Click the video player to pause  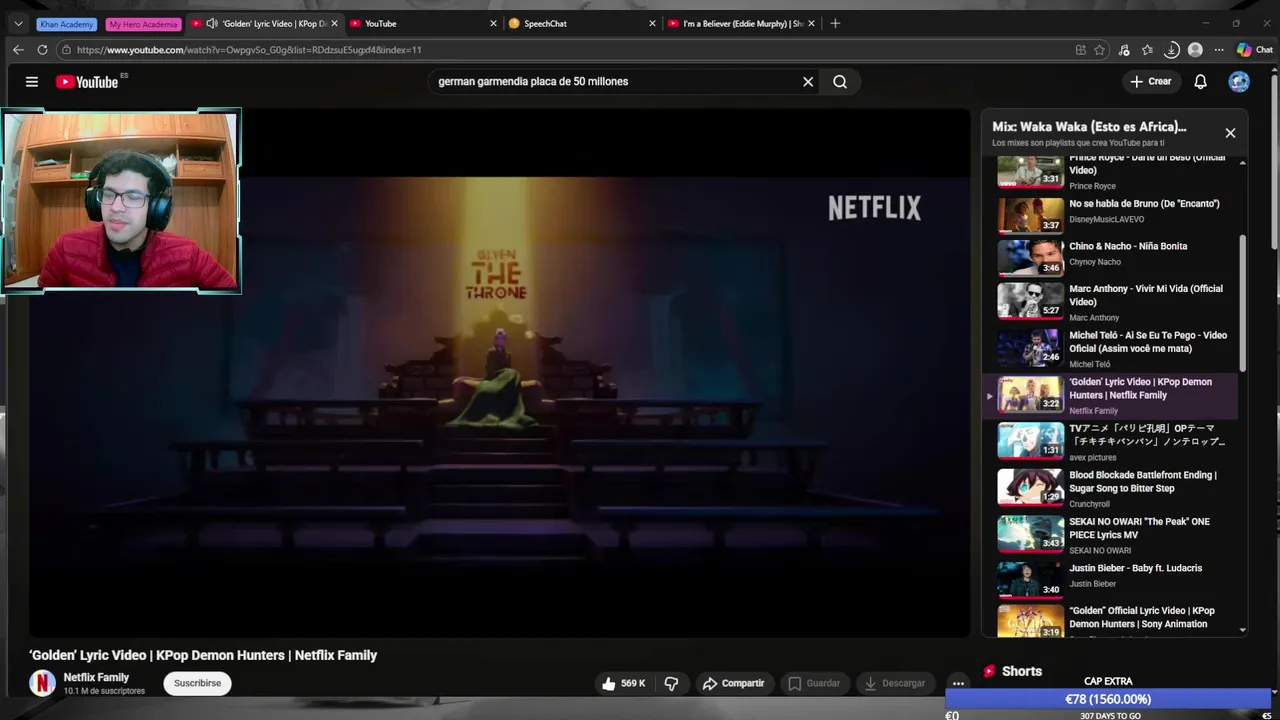(500, 372)
